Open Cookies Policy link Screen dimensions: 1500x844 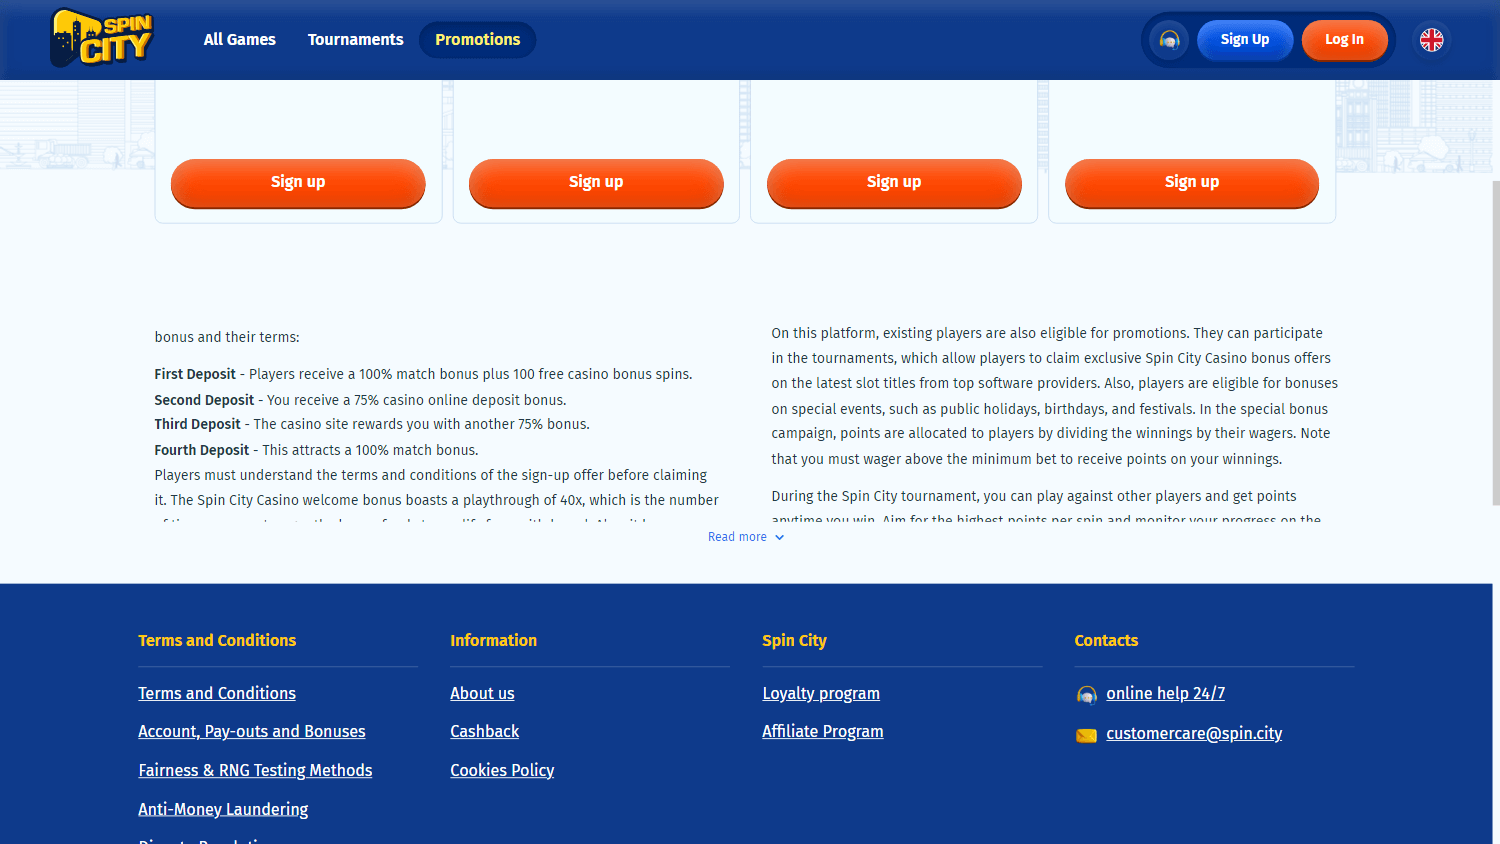502,770
